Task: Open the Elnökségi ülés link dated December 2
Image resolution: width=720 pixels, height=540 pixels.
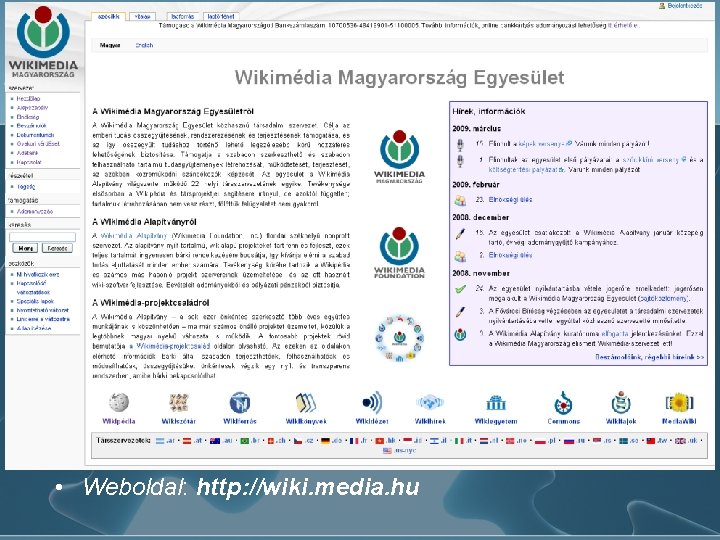Action: tap(510, 255)
